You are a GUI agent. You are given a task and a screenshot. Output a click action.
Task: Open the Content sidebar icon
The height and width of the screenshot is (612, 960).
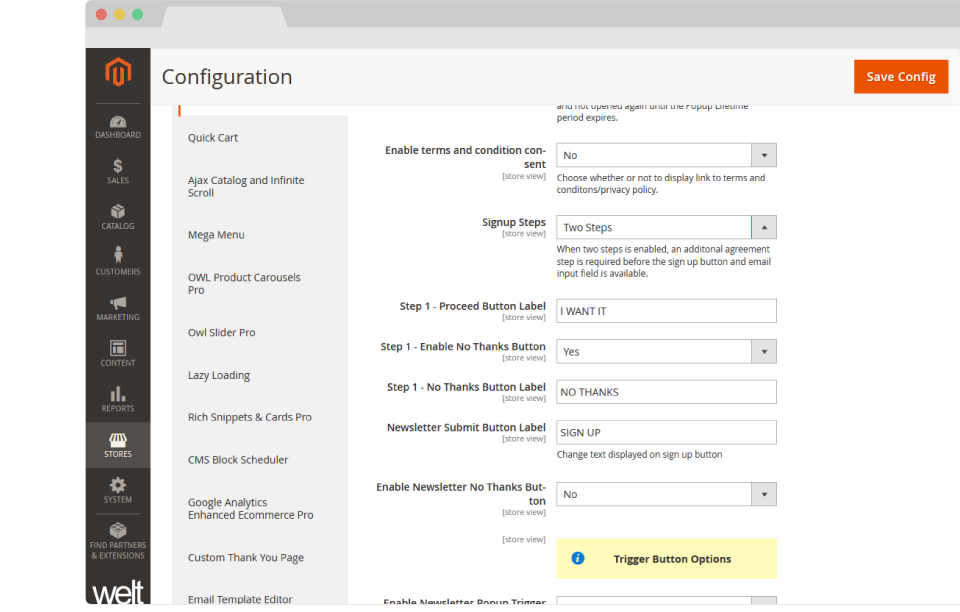pyautogui.click(x=118, y=349)
